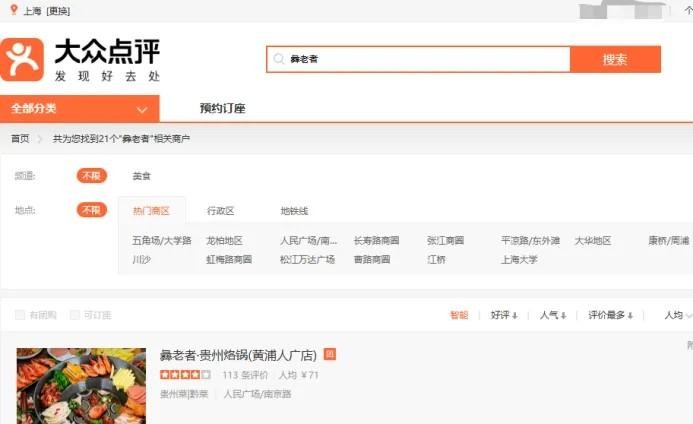Image resolution: width=693 pixels, height=424 pixels.
Task: Filter by the 人民广场/南京路 location tag
Action: click(257, 394)
